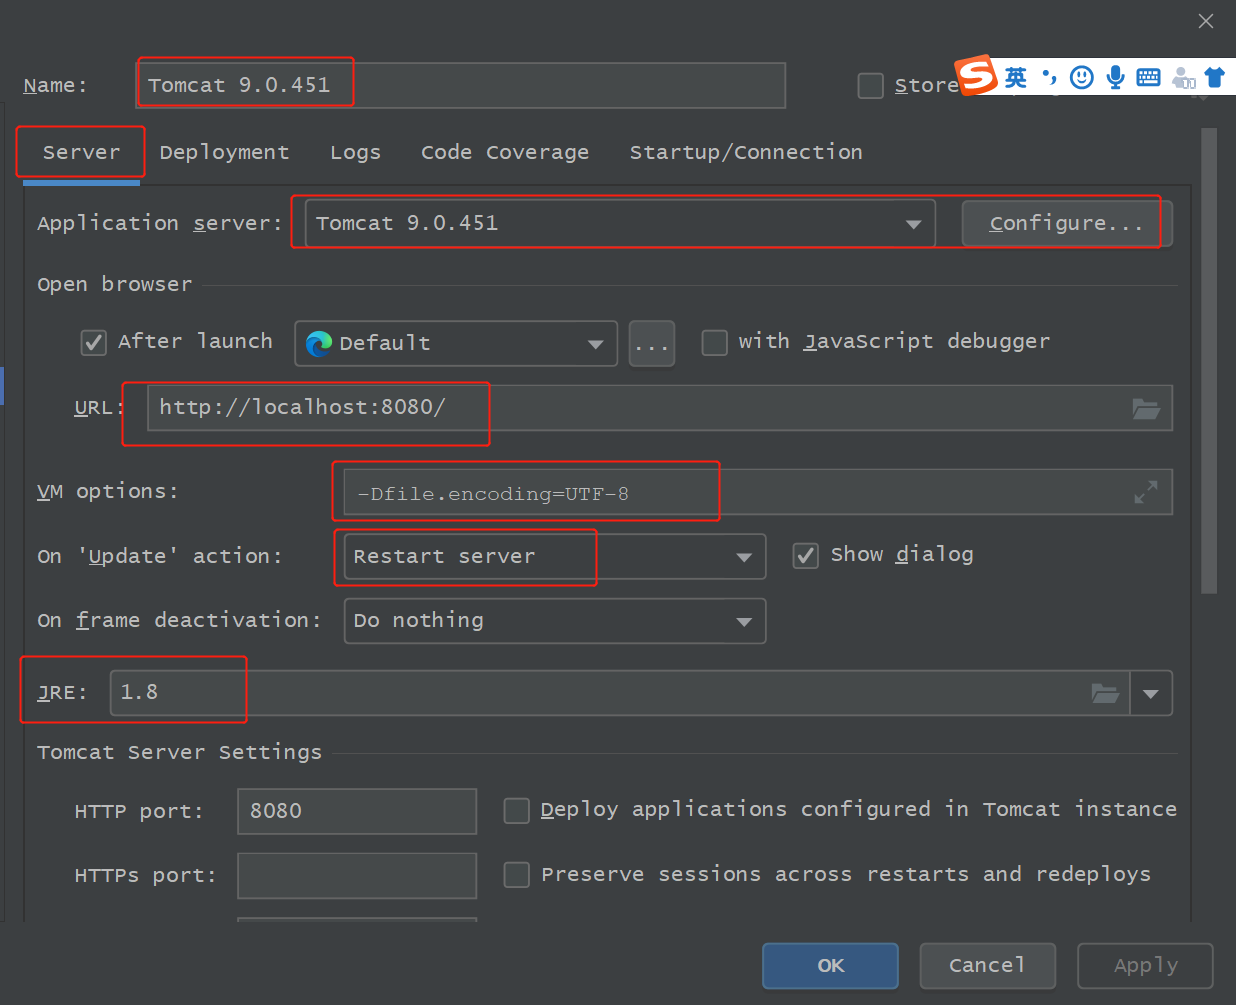The height and width of the screenshot is (1005, 1236).
Task: Click the OK button
Action: click(x=830, y=966)
